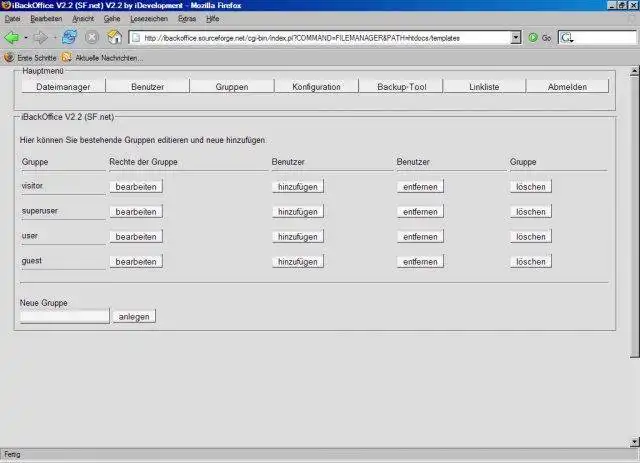Go to the Home page icon
Viewport: 640px width, 463px height.
point(114,37)
